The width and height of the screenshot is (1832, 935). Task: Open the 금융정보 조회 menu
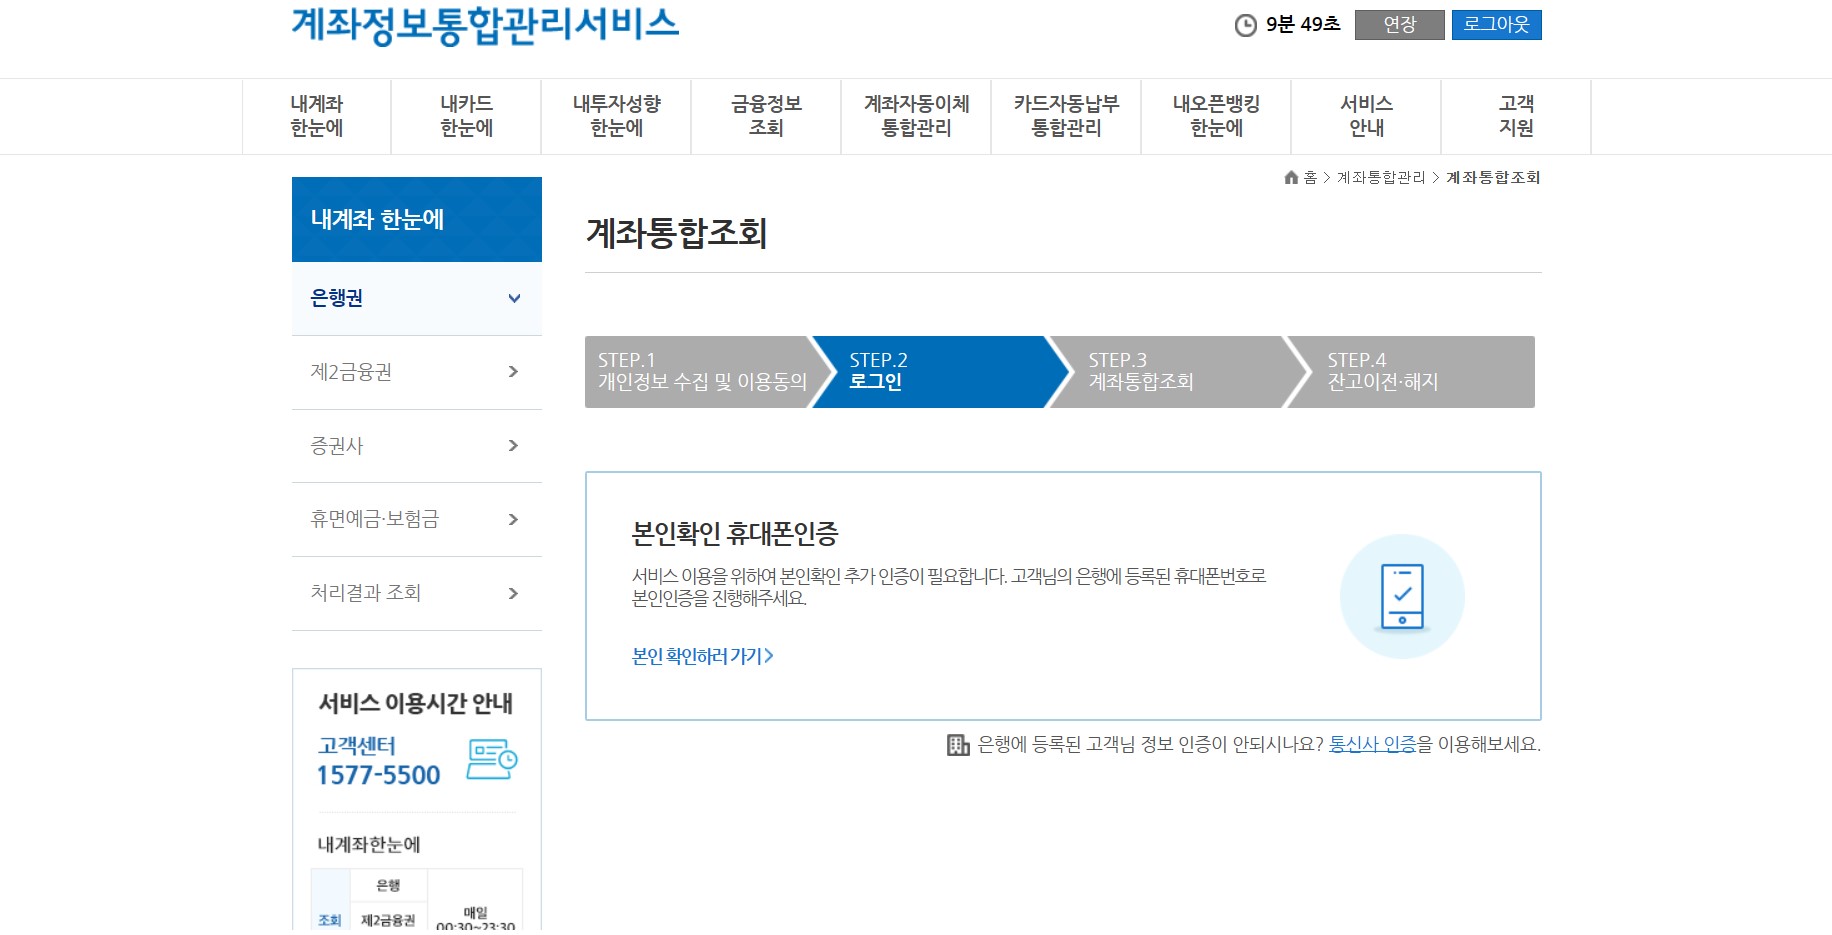765,114
